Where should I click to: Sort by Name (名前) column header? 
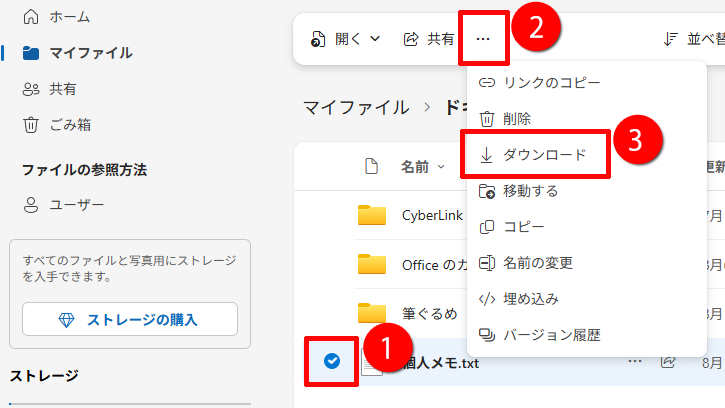tap(423, 167)
